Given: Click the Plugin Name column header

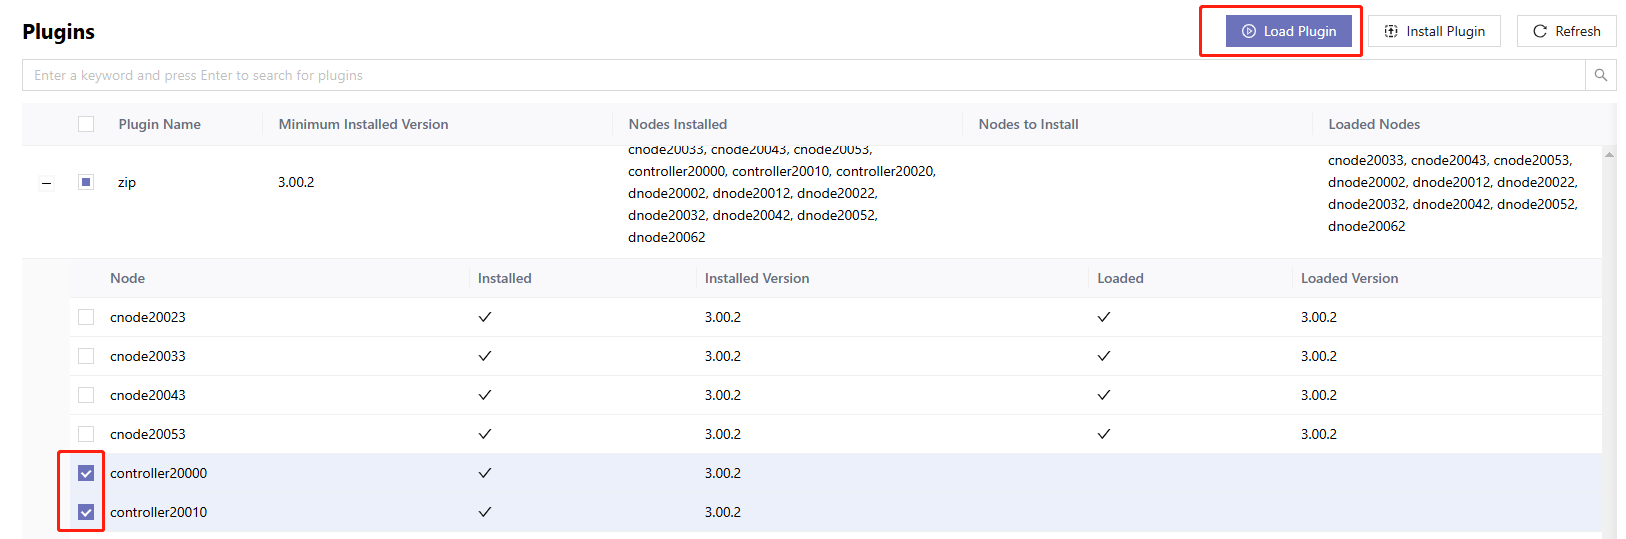Looking at the screenshot, I should click(159, 124).
